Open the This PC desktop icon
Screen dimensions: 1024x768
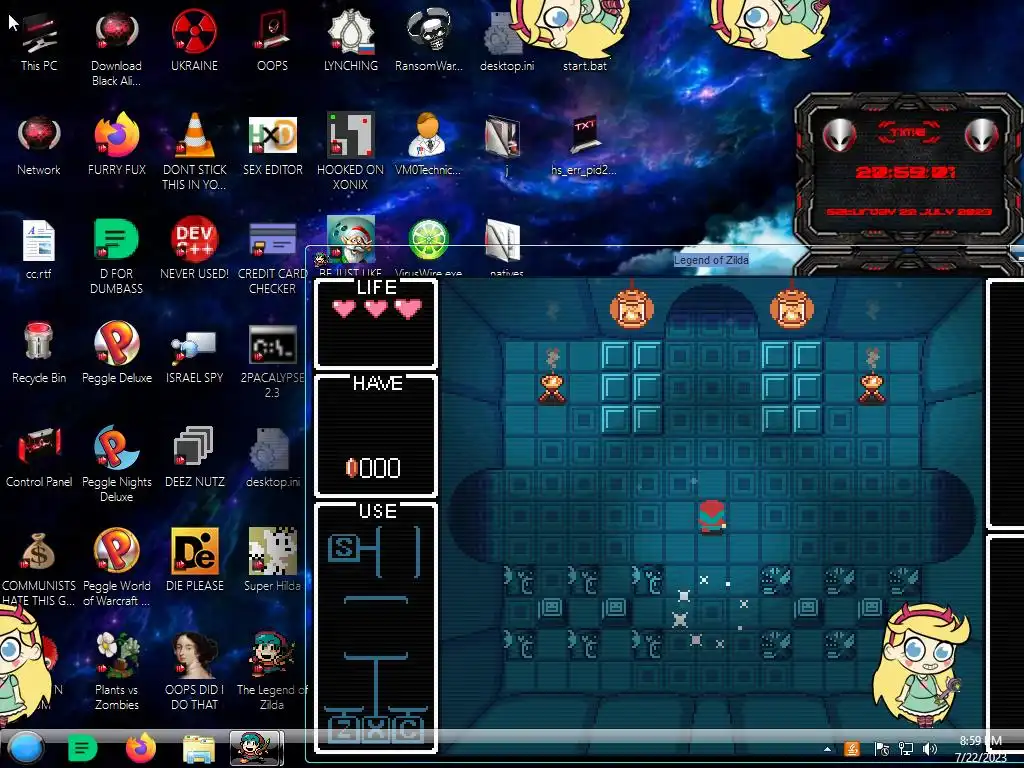coord(39,39)
